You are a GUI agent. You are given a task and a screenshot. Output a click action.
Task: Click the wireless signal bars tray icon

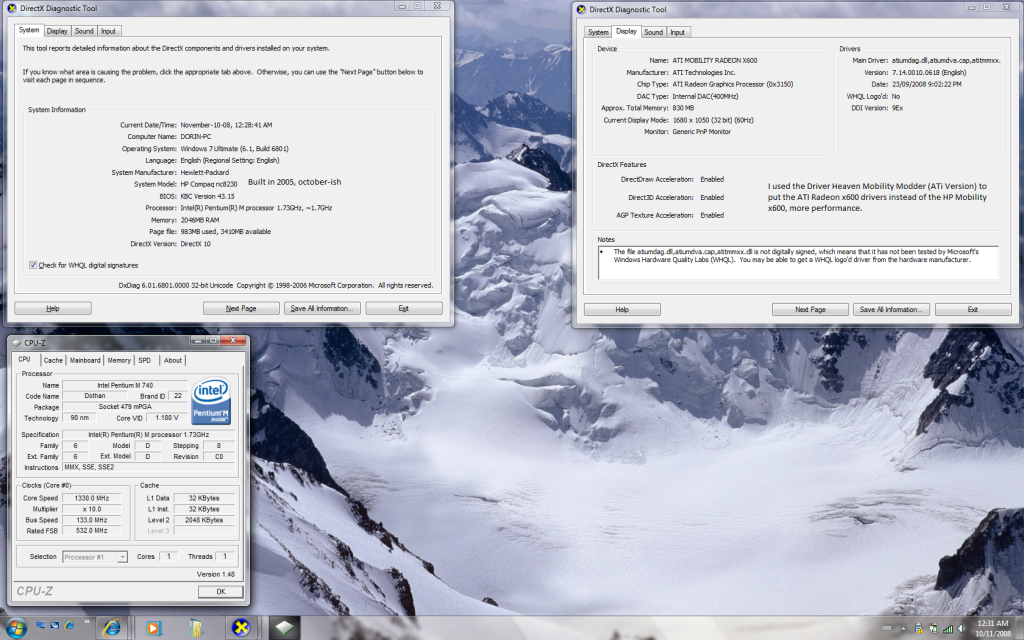[x=948, y=629]
